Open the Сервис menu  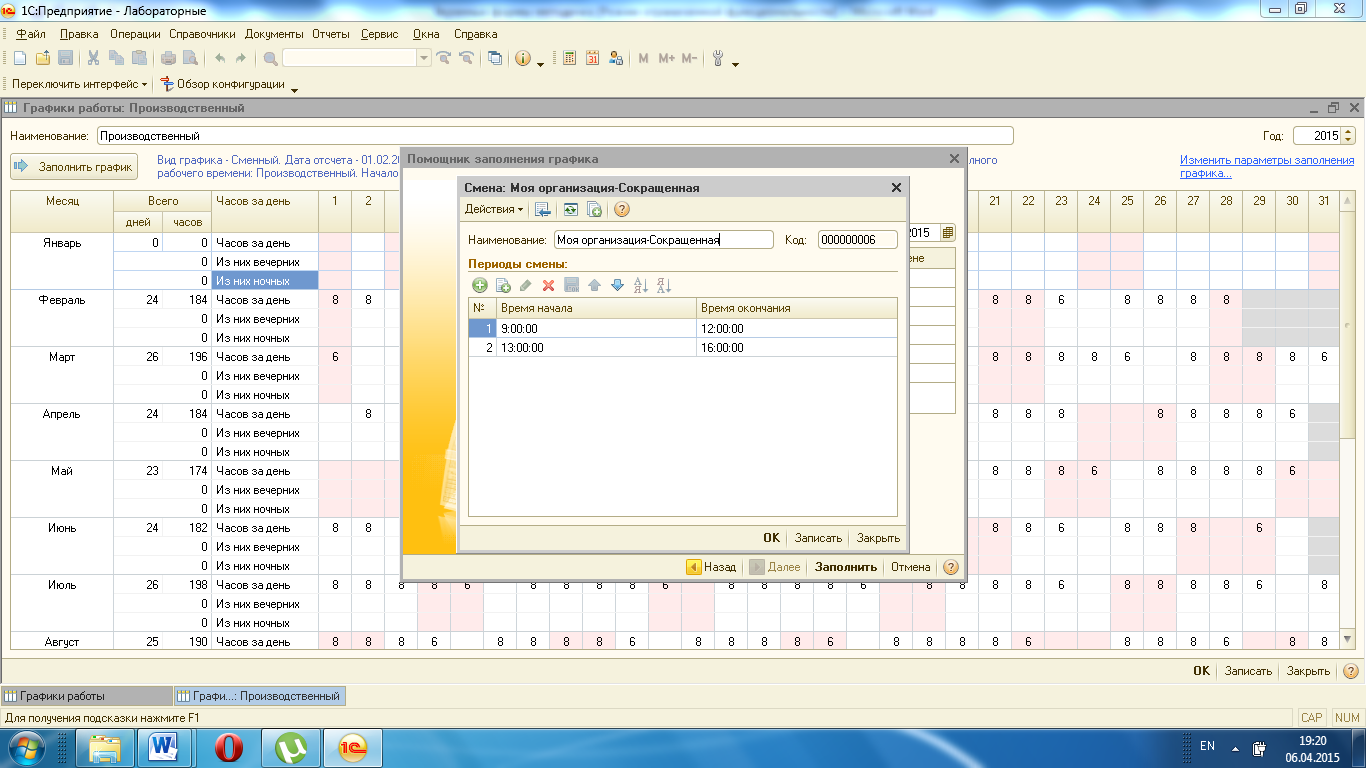click(x=379, y=33)
